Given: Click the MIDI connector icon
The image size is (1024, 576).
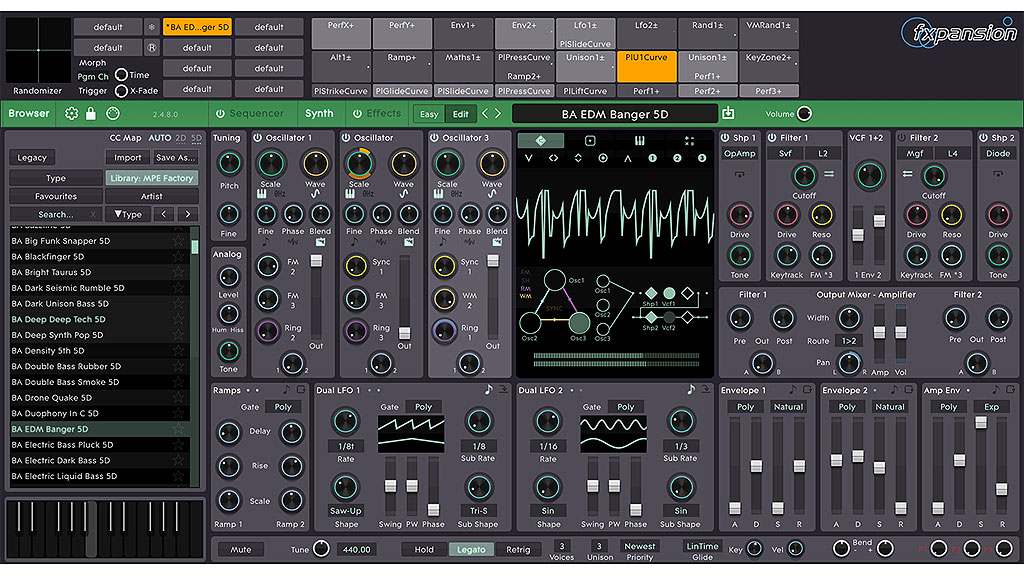Looking at the screenshot, I should [113, 114].
